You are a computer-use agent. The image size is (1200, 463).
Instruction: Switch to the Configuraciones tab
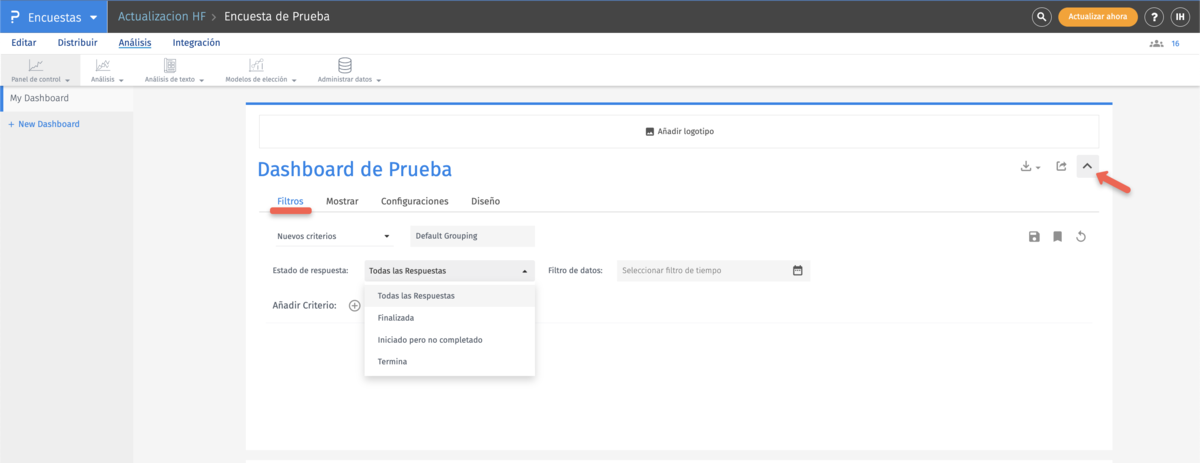pos(414,201)
